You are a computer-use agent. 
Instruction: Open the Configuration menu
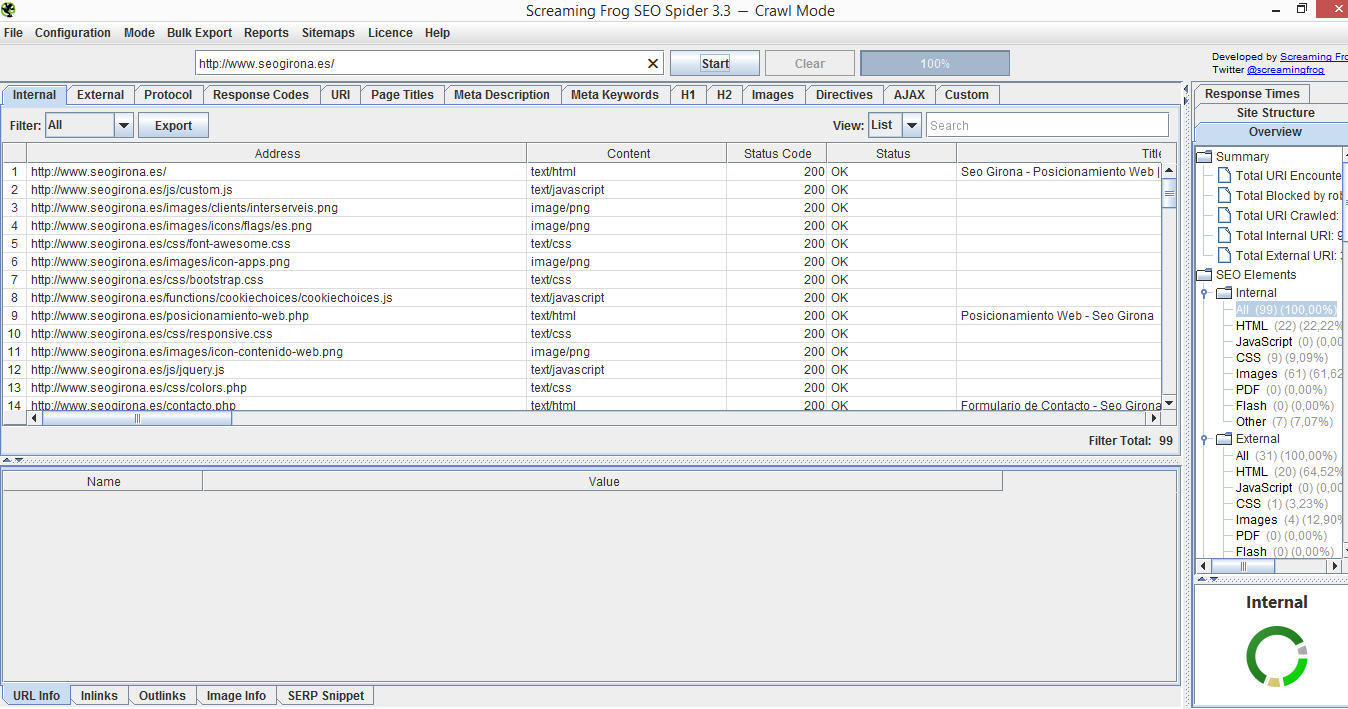point(73,33)
